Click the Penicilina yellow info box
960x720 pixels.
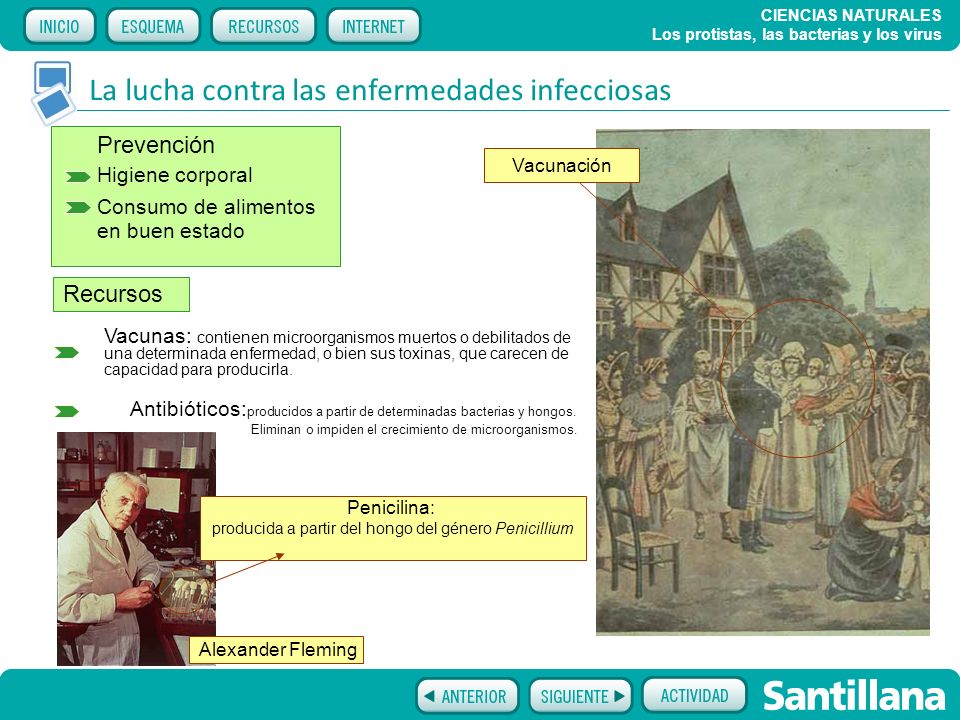393,528
